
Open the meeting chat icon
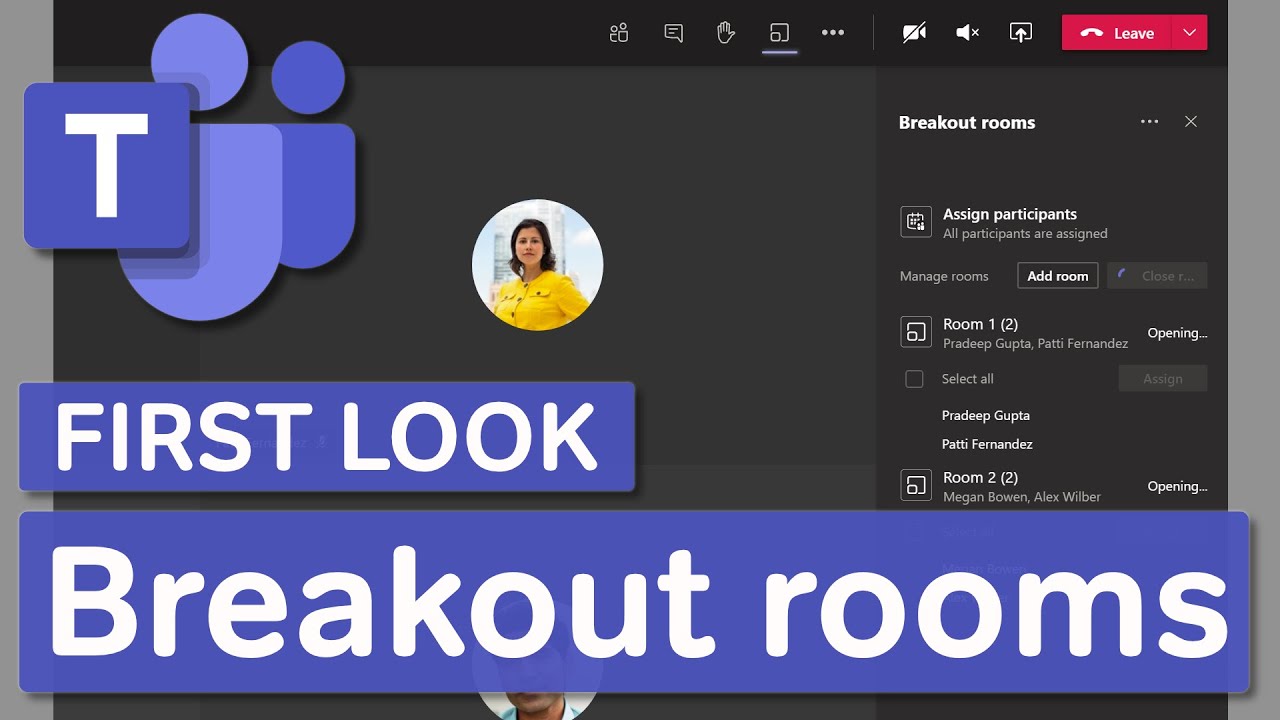tap(674, 33)
